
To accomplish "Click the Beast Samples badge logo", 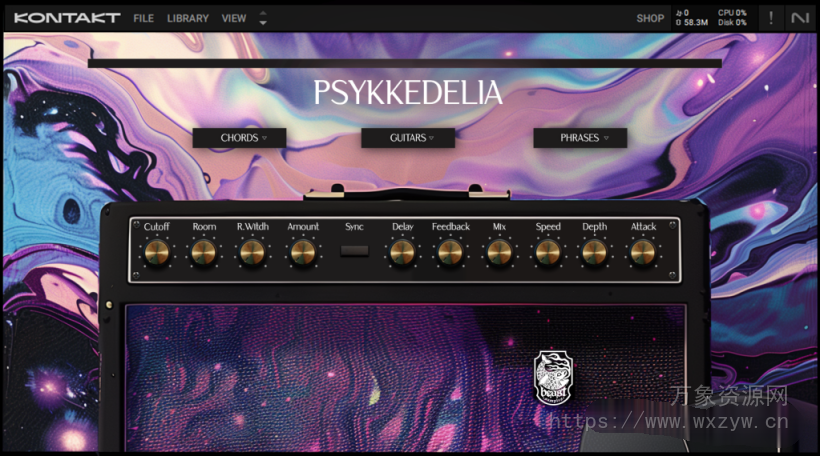I will [x=553, y=378].
